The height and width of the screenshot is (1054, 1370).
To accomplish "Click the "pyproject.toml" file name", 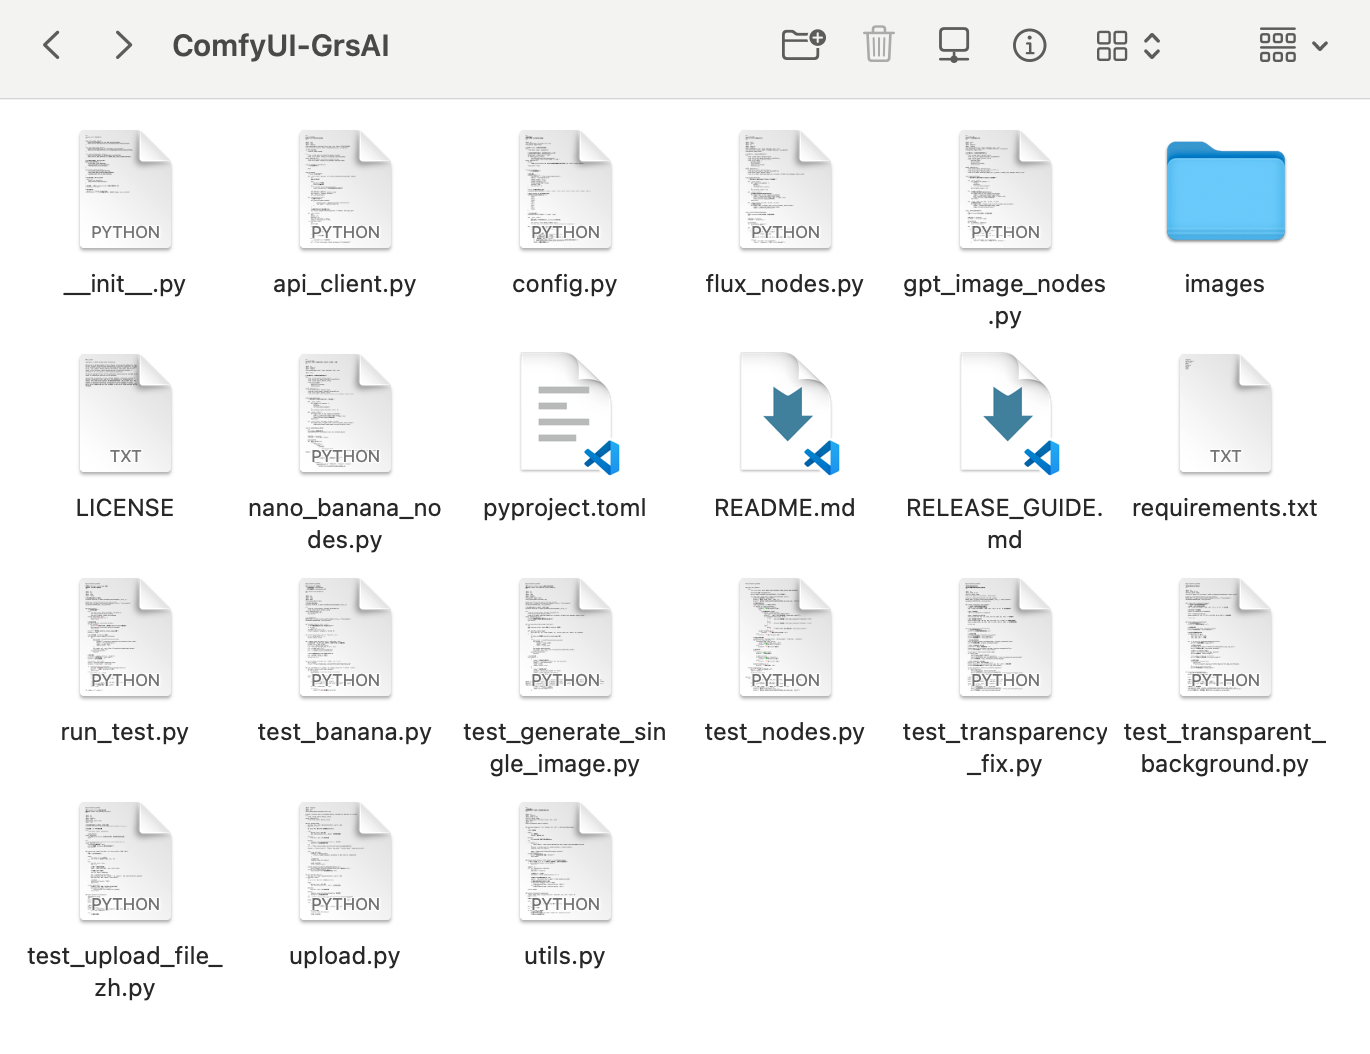I will tap(565, 508).
